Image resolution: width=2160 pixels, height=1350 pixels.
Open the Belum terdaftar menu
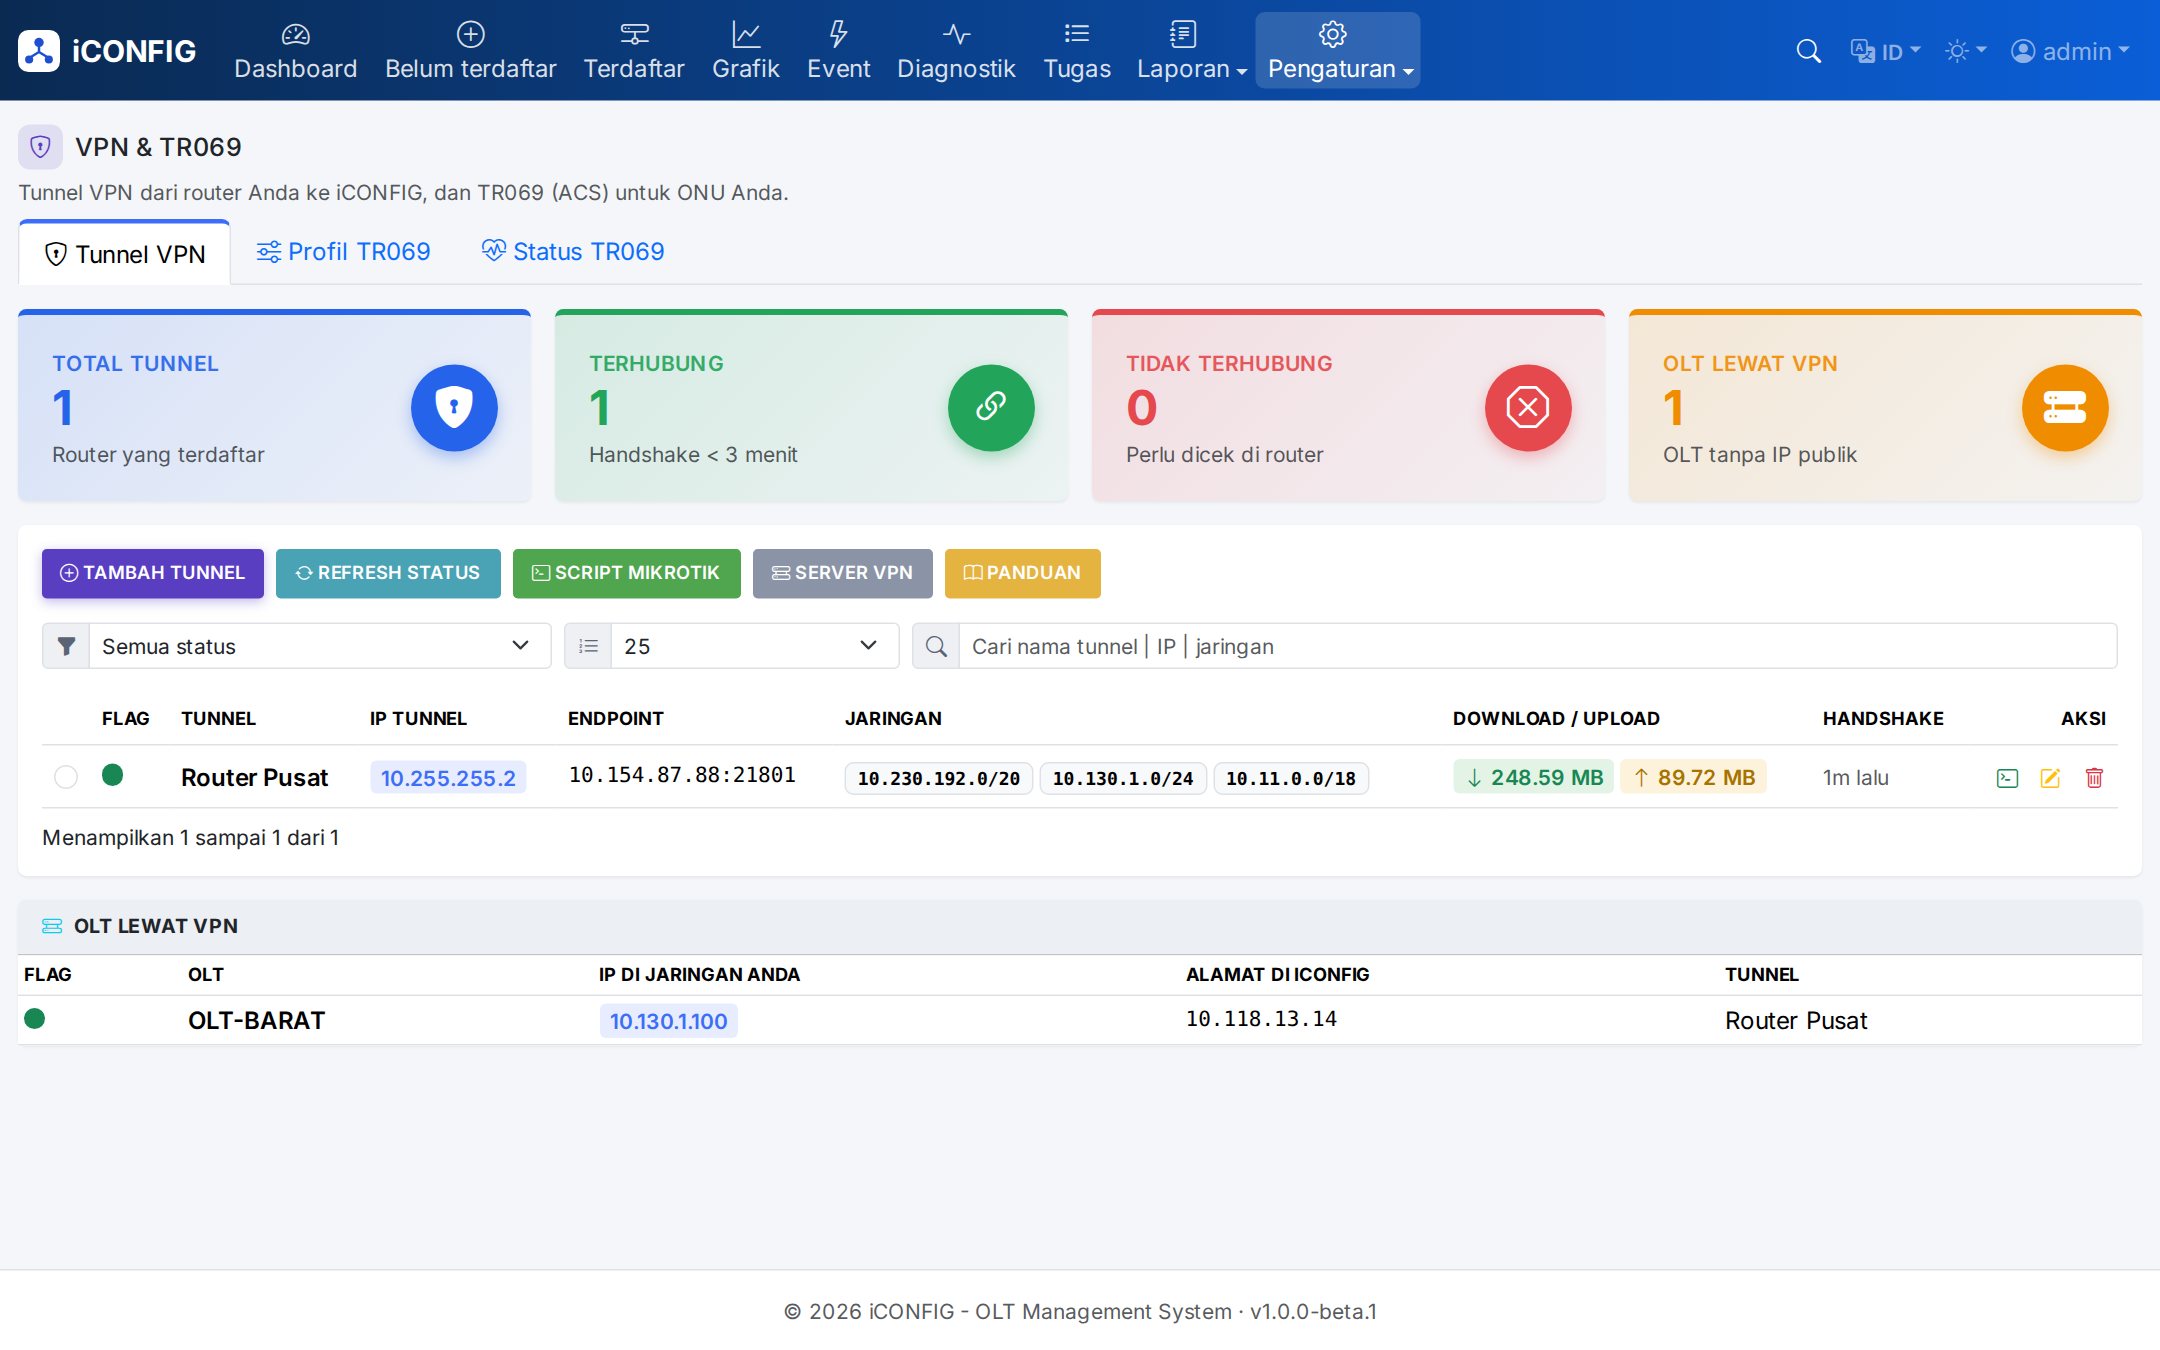[471, 51]
